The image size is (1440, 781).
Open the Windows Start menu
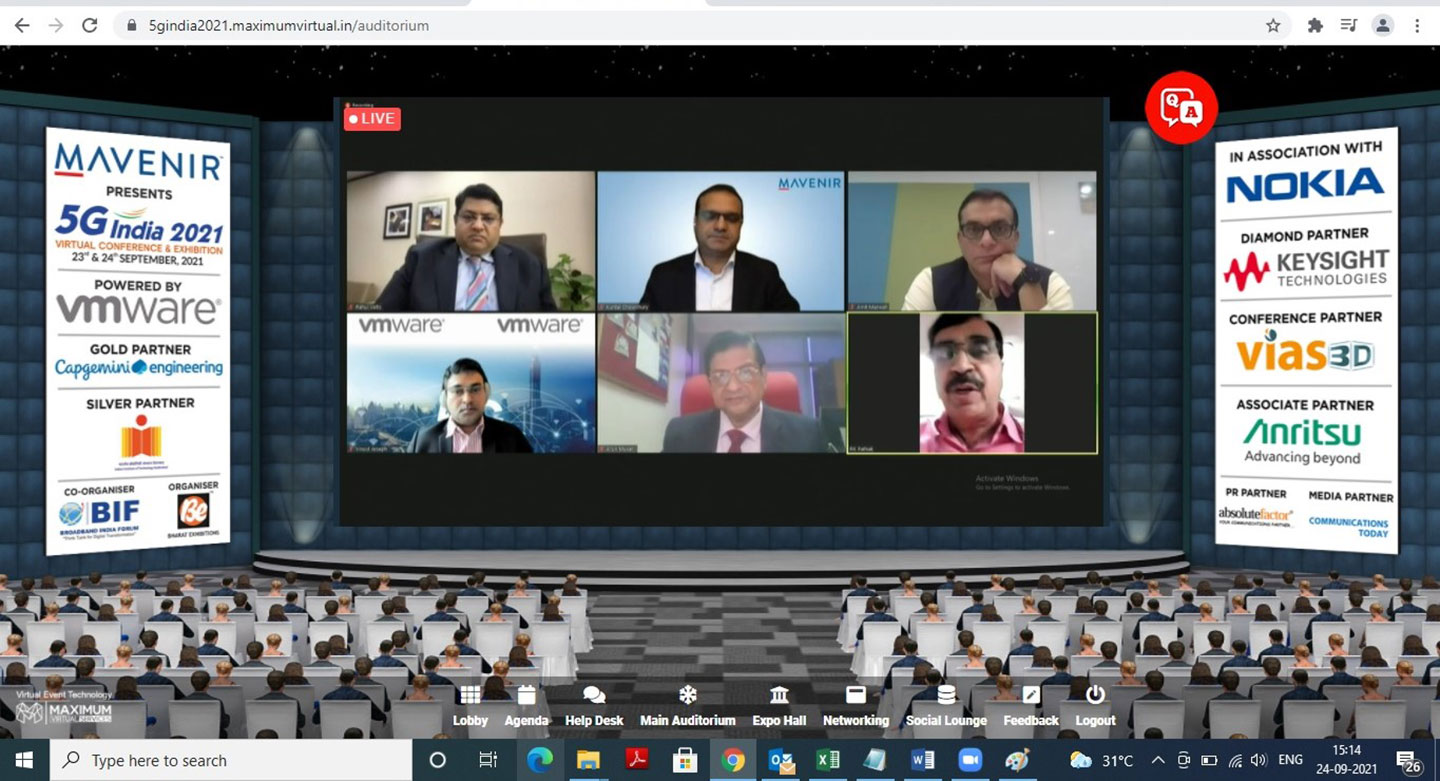24,760
